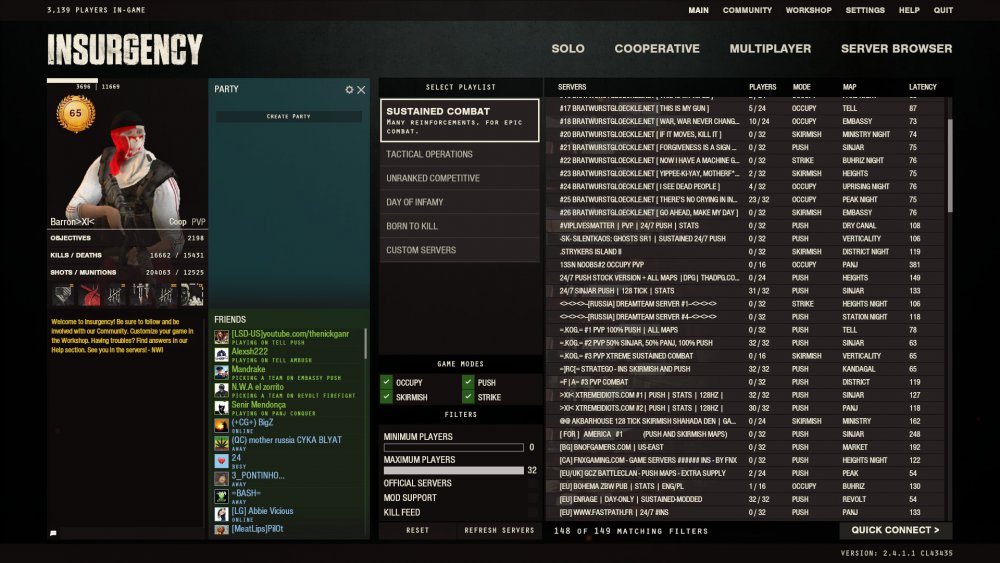Click Refresh Servers button
The image size is (1000, 563).
click(499, 530)
